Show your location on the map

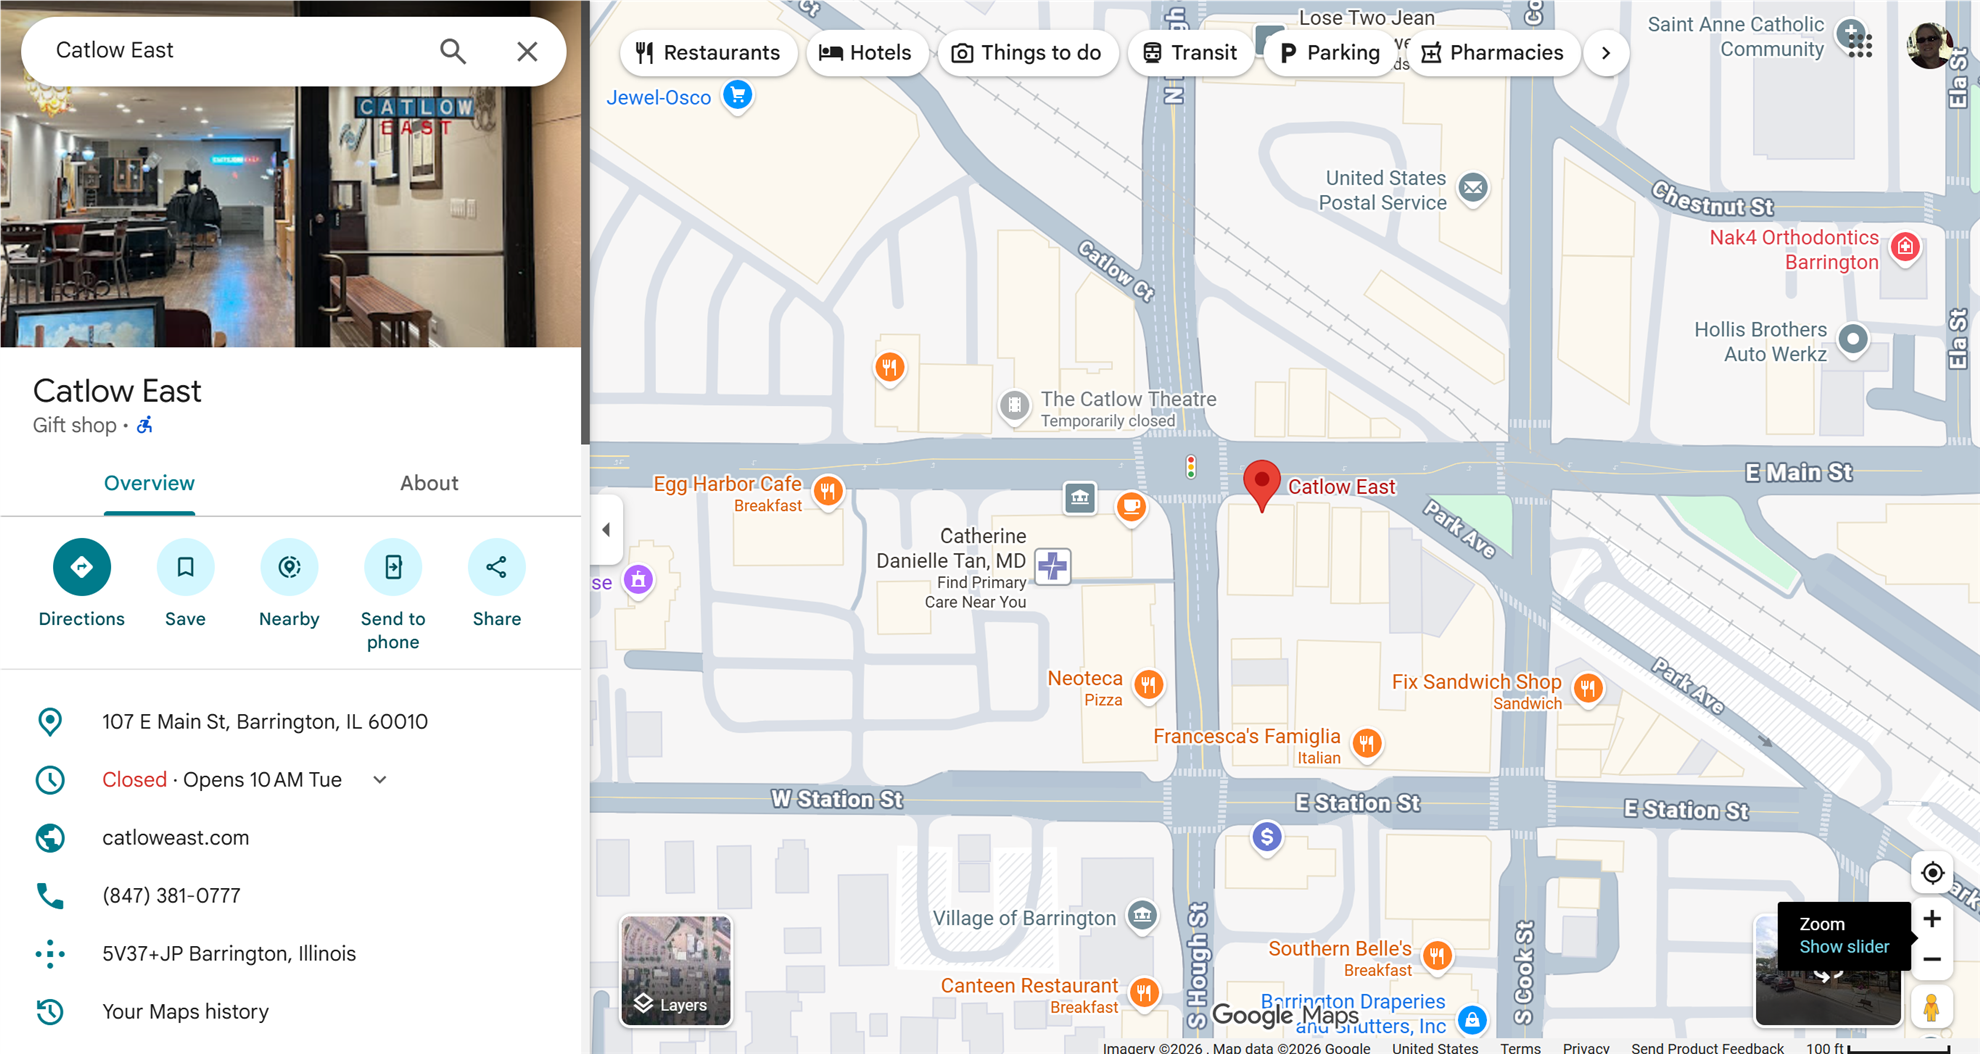1932,873
